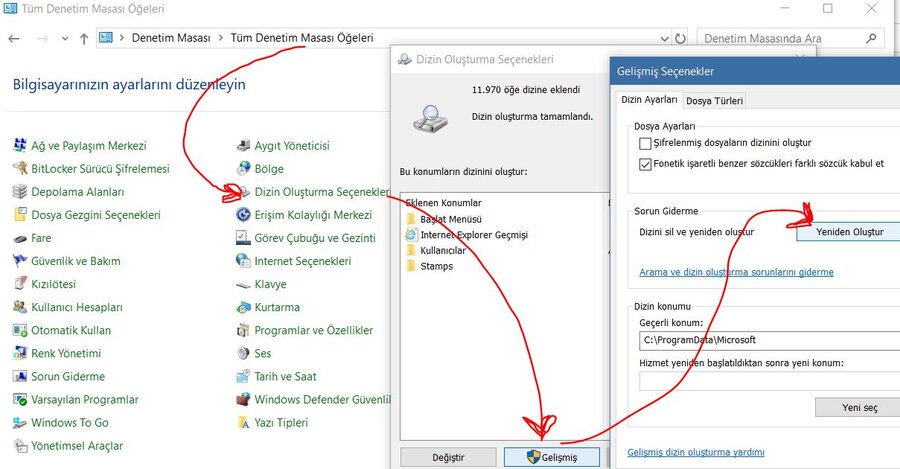Click Windows Defender Güvenlik icon
Image resolution: width=900 pixels, height=469 pixels.
click(x=243, y=399)
